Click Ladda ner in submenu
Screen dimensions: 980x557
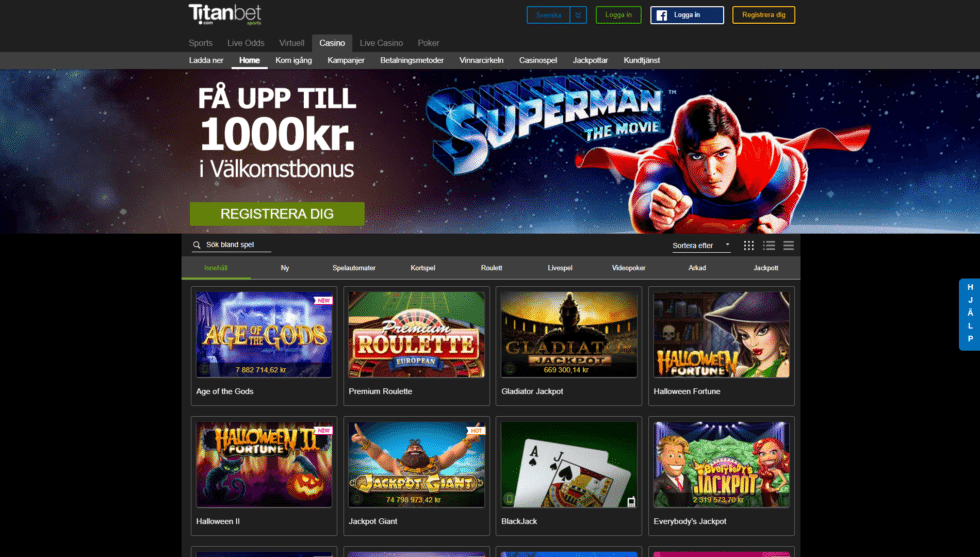(x=206, y=61)
